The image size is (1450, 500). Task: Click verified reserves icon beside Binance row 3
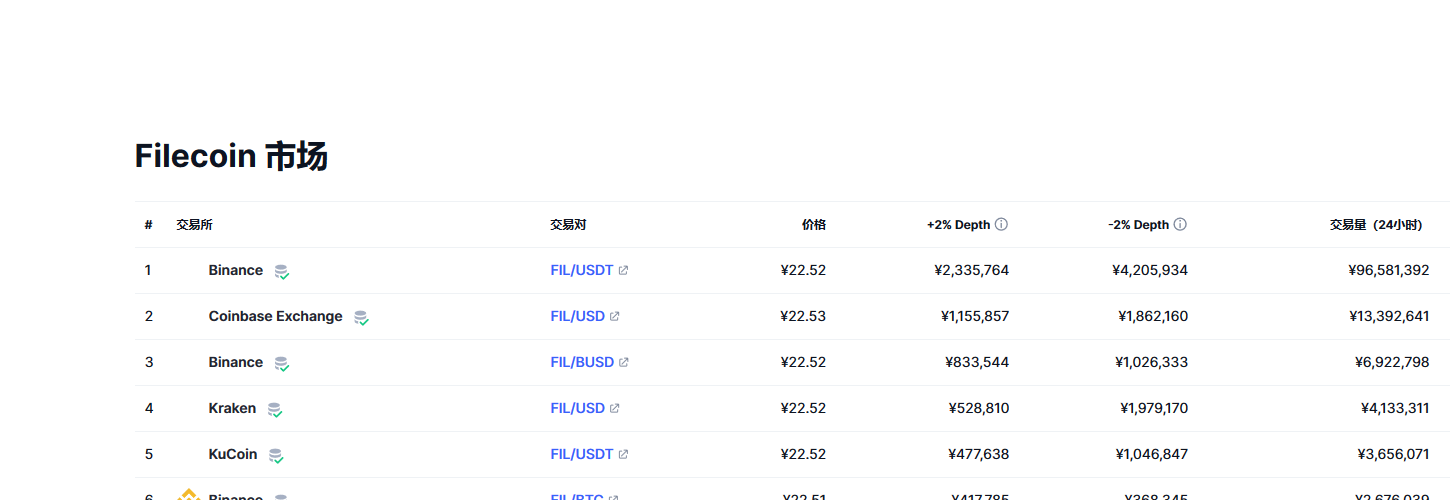pyautogui.click(x=282, y=363)
